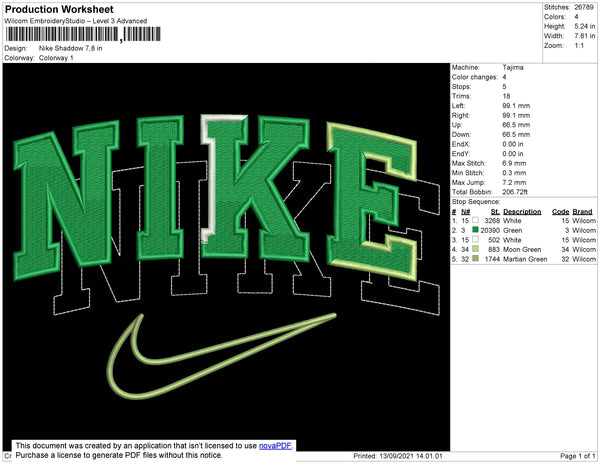The width and height of the screenshot is (600, 464).
Task: Click the 'EndX:' label
Action: (461, 144)
